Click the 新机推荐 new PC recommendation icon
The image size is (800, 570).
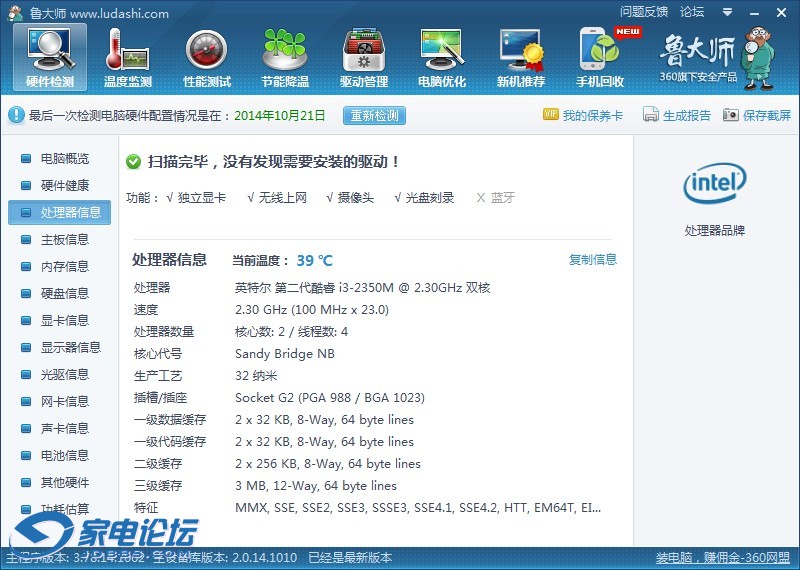521,57
